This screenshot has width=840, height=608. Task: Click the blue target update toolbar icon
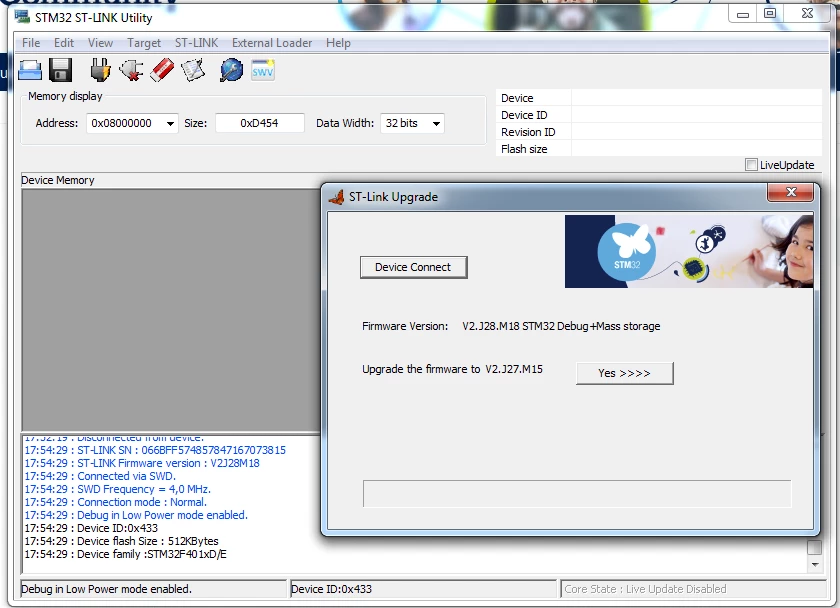click(231, 70)
